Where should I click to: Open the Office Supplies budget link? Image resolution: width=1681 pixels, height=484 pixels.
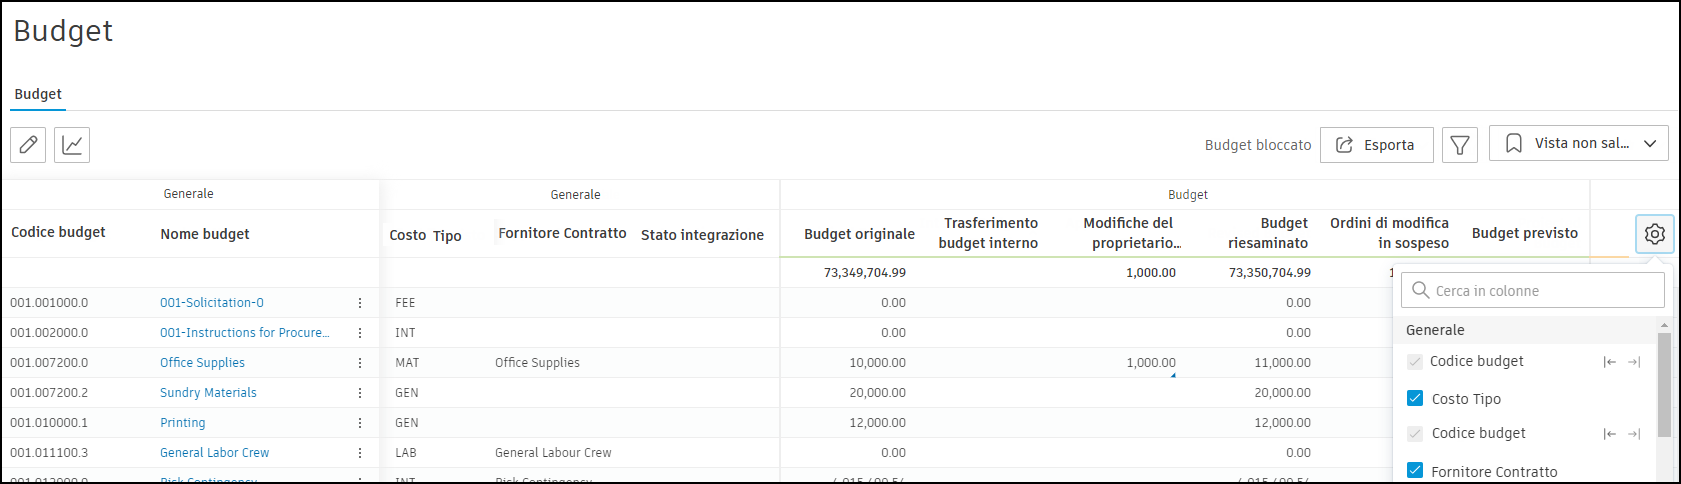click(x=202, y=363)
